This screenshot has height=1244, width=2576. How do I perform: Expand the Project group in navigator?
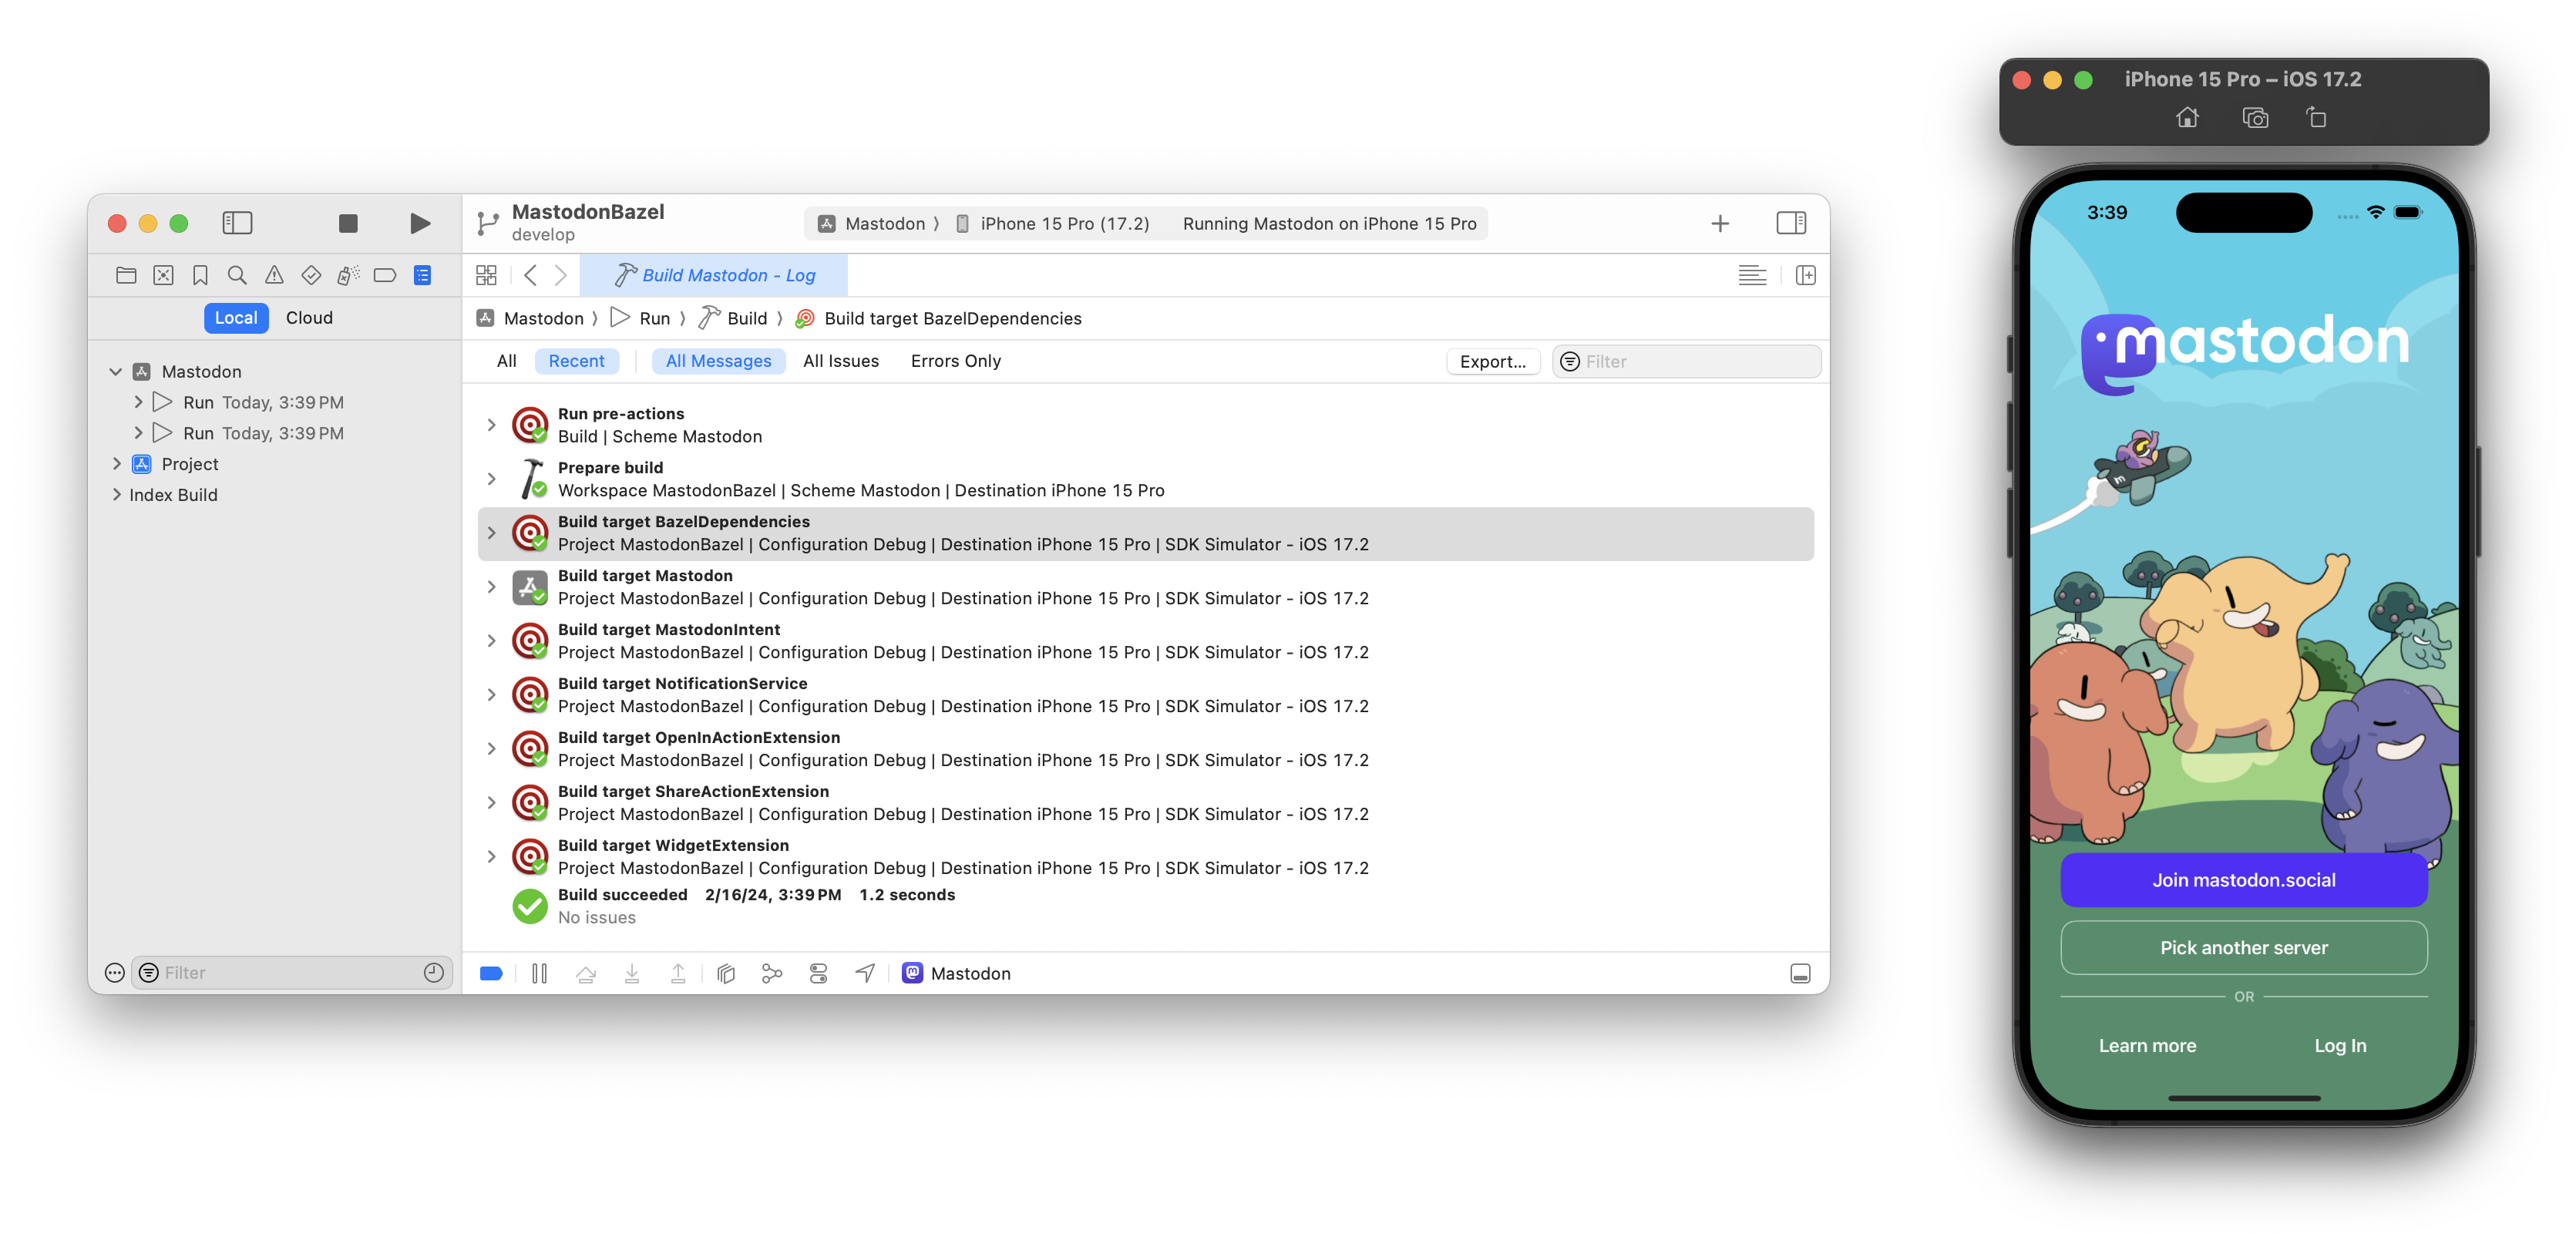point(116,464)
